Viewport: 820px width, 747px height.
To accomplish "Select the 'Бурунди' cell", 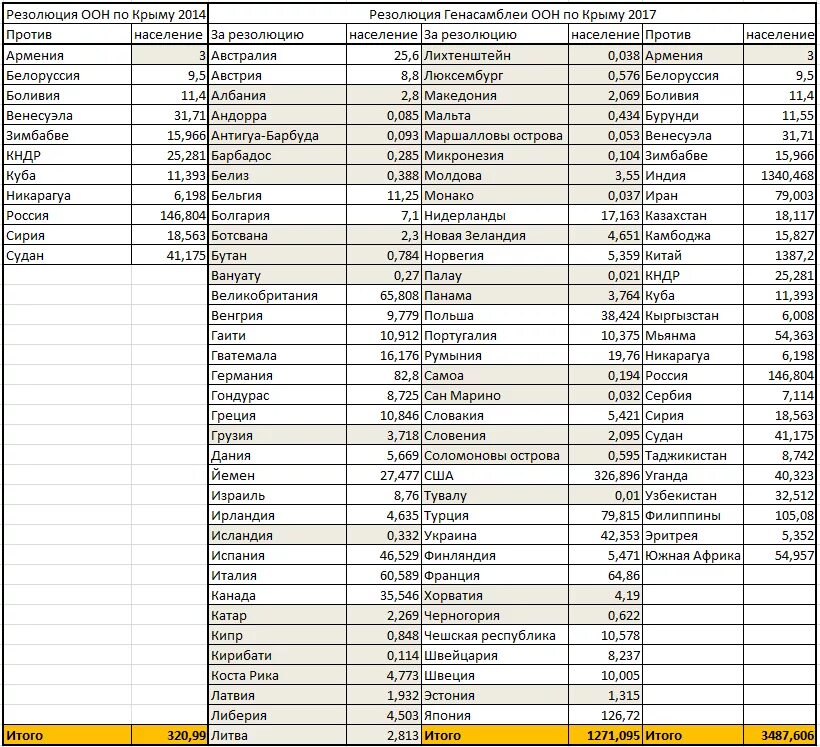I will point(693,115).
